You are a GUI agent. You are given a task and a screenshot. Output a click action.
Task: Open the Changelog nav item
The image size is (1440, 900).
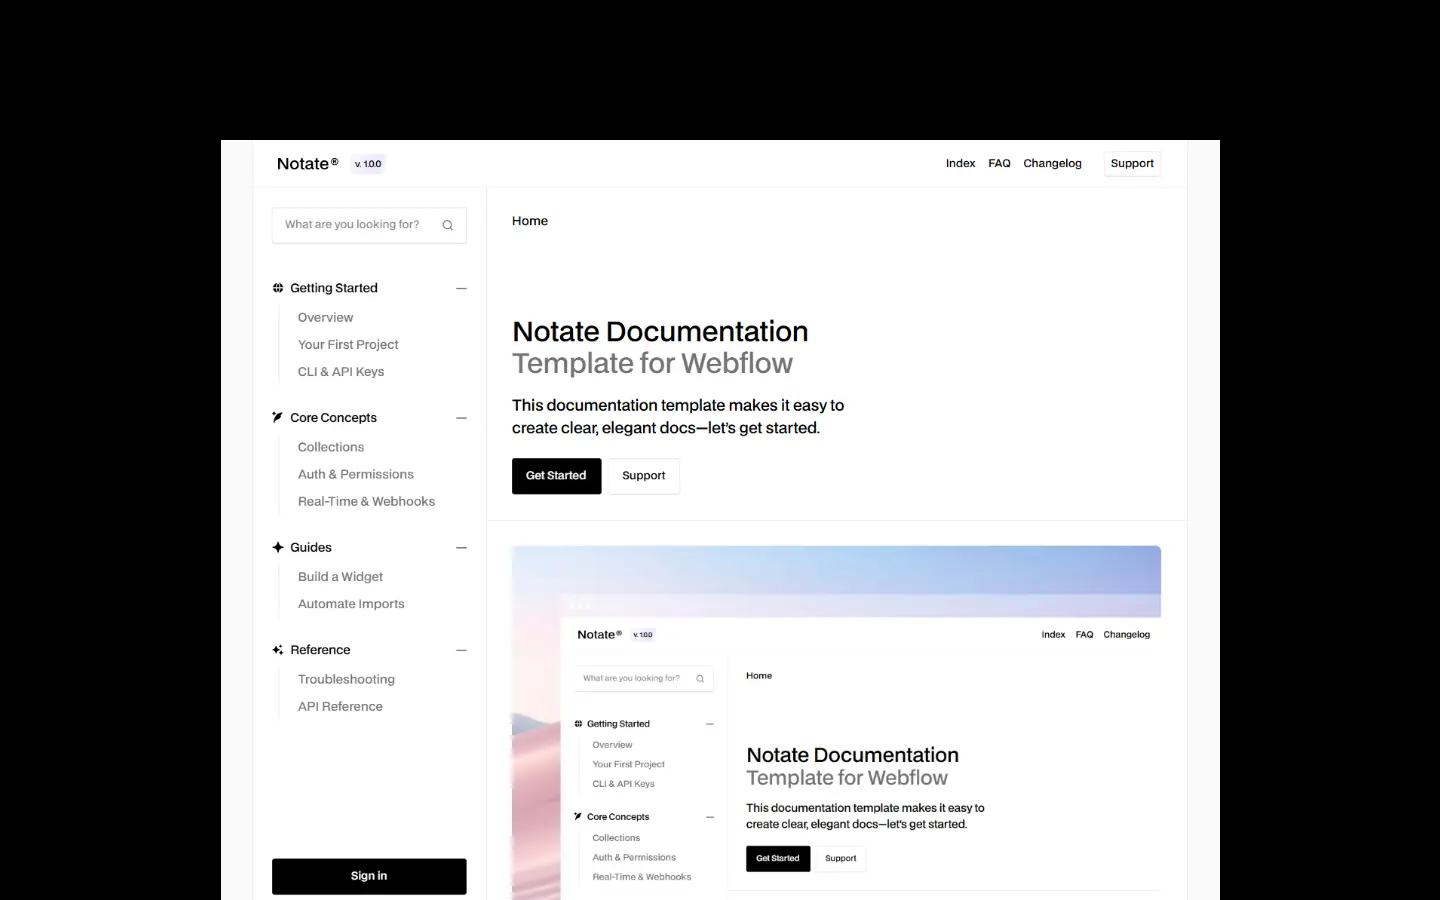point(1052,164)
